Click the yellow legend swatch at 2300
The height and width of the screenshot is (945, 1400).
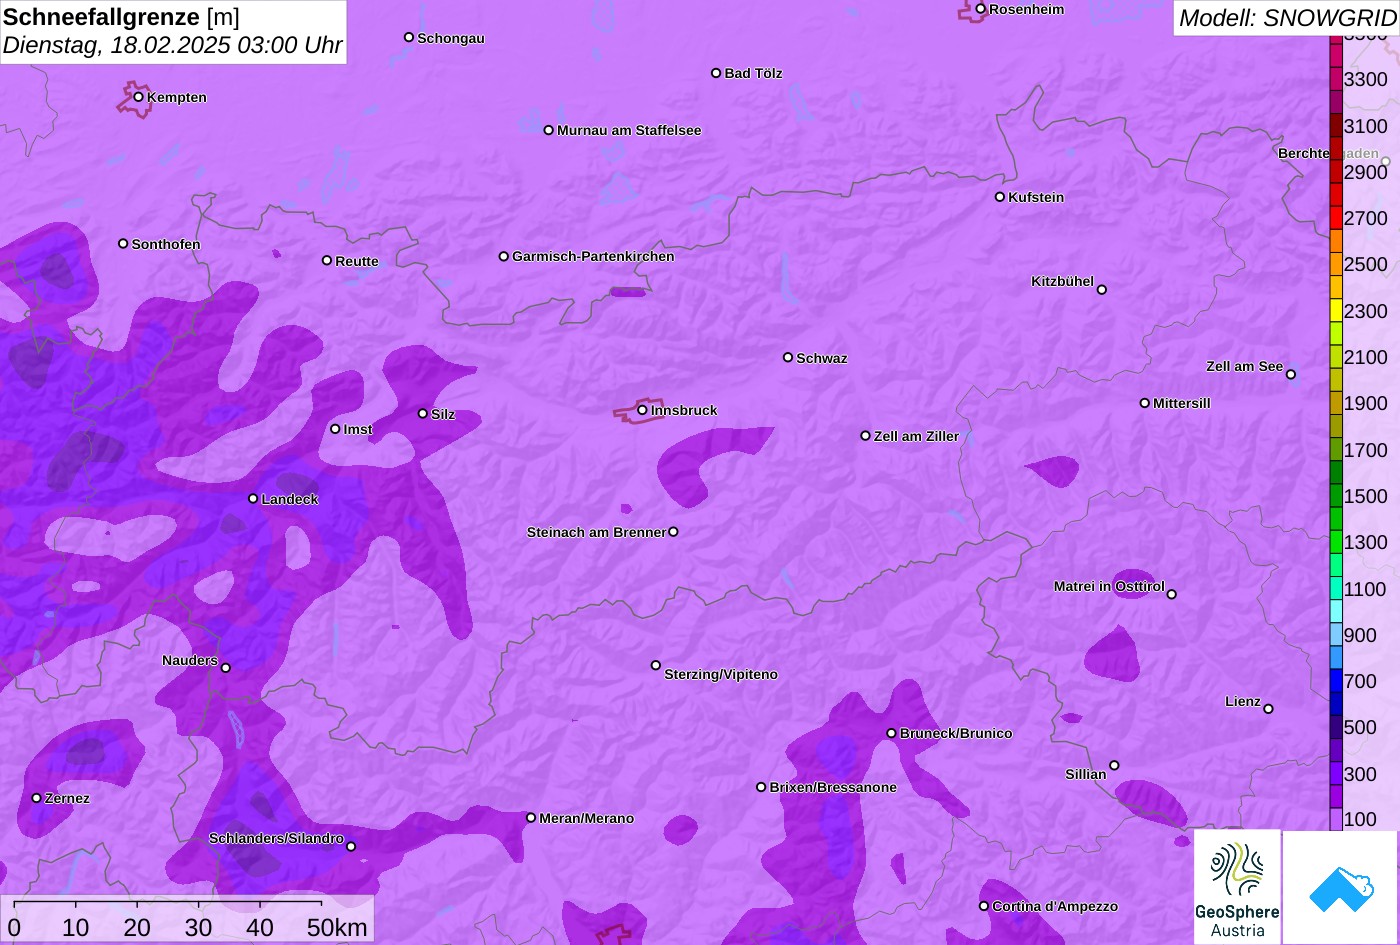click(x=1336, y=311)
